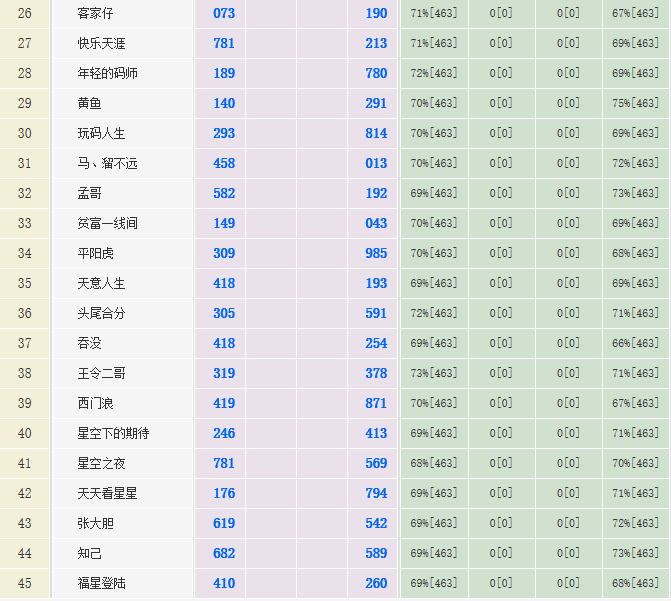Click the name 玩码人生
The image size is (671, 601).
[101, 134]
